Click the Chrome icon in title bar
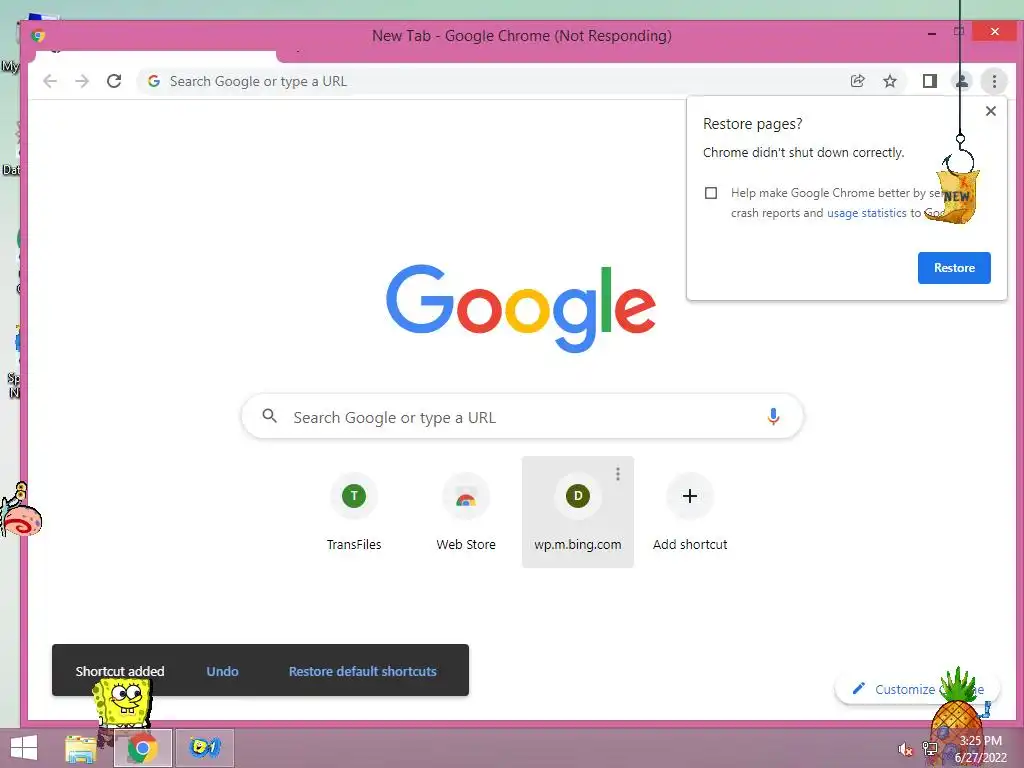1024x768 pixels. coord(38,36)
